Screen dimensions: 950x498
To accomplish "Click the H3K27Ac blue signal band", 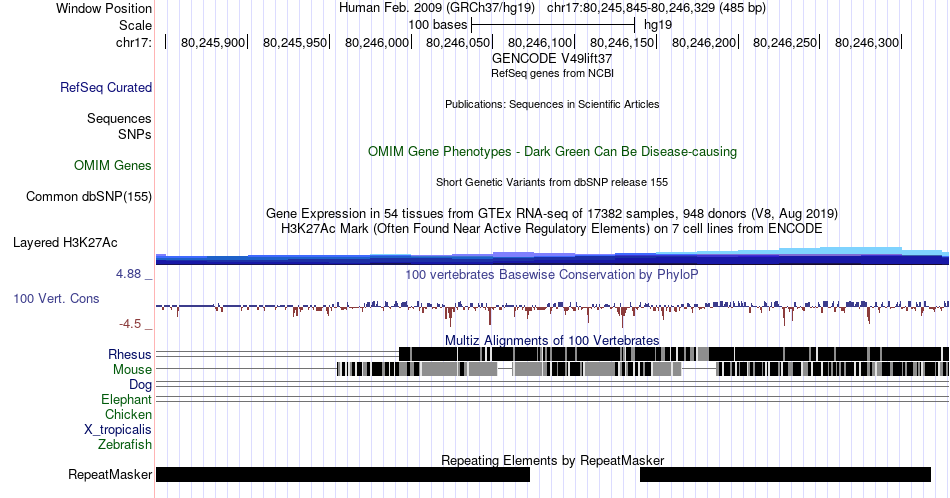I will point(552,258).
